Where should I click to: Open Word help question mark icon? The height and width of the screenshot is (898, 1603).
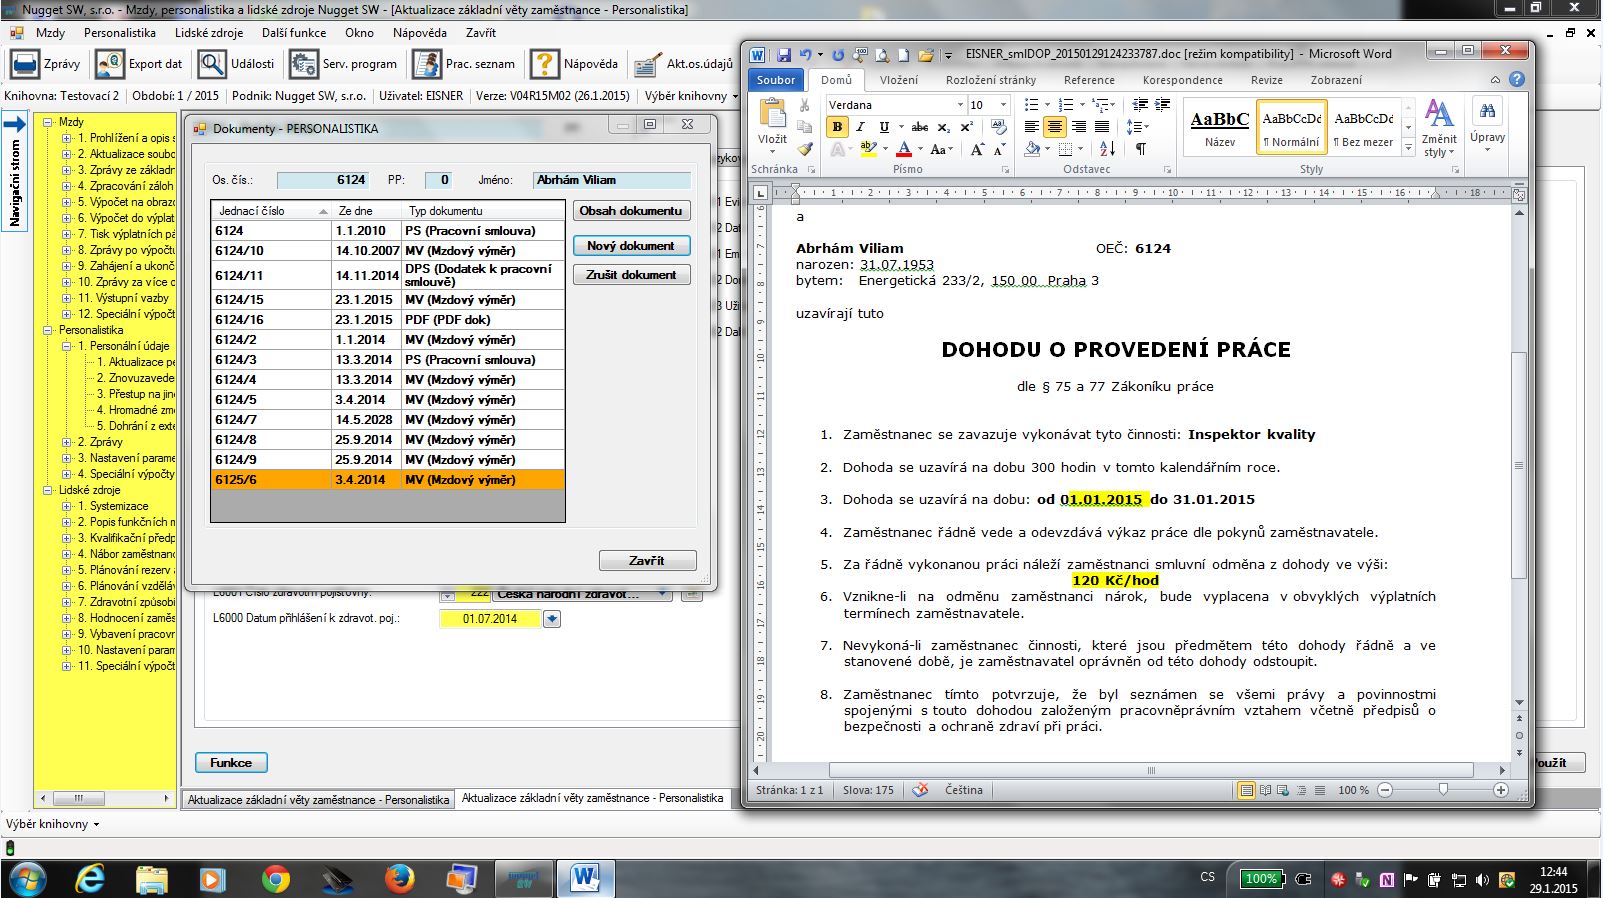pos(1517,80)
